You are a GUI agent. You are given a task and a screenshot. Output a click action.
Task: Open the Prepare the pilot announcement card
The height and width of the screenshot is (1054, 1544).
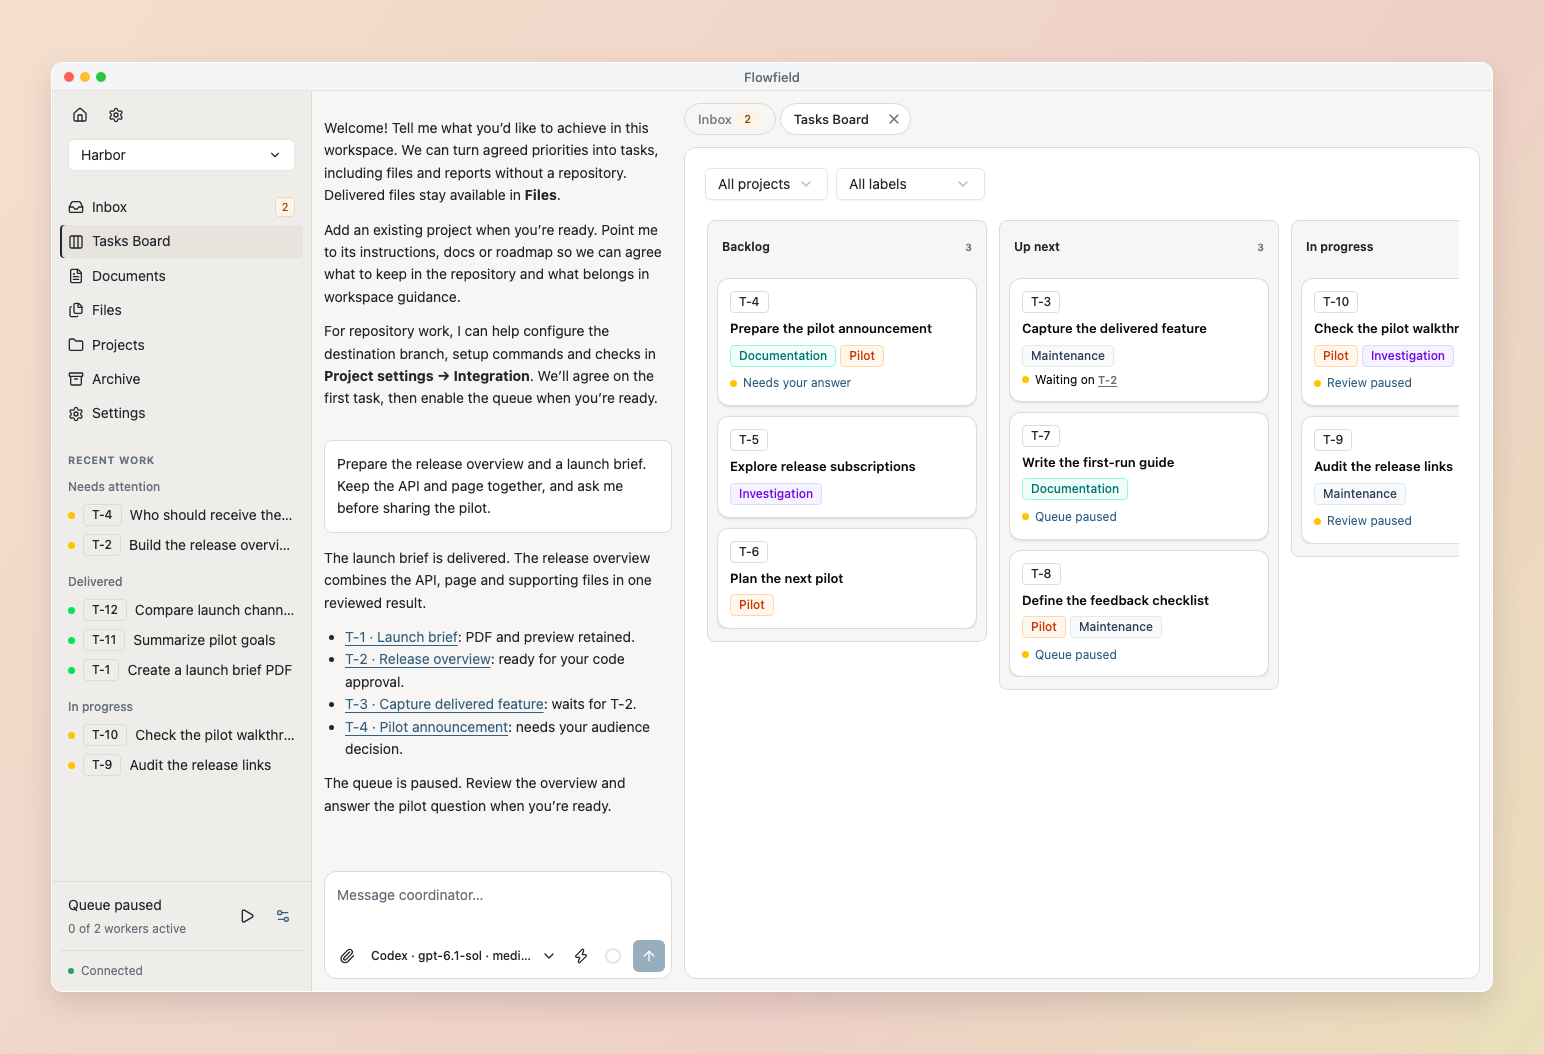(847, 342)
